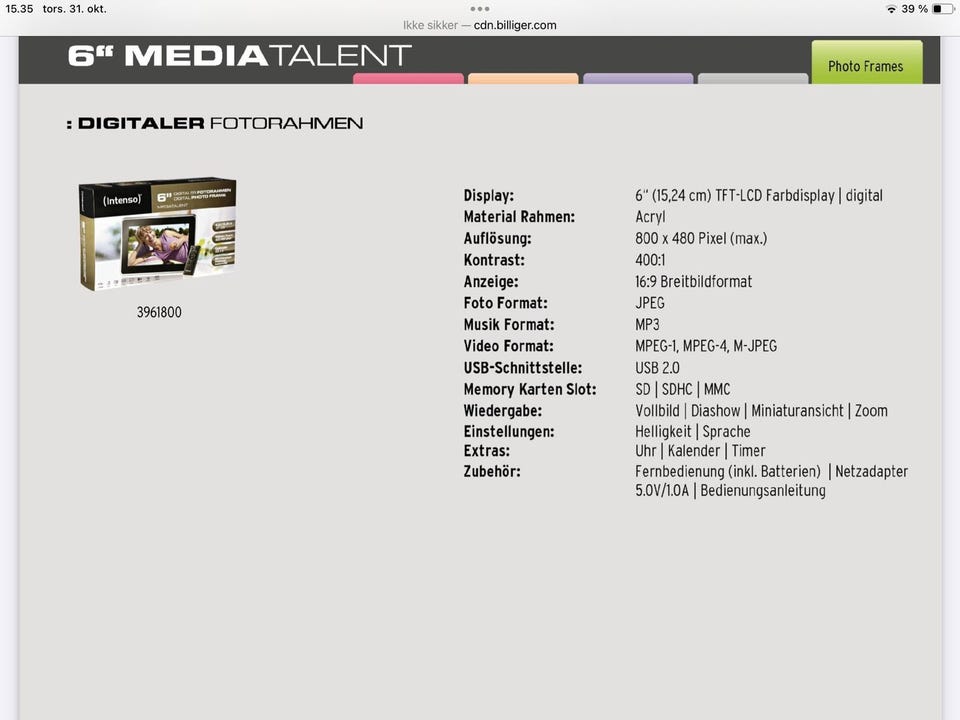This screenshot has width=960, height=720.
Task: Select the purple category tab
Action: coord(638,78)
